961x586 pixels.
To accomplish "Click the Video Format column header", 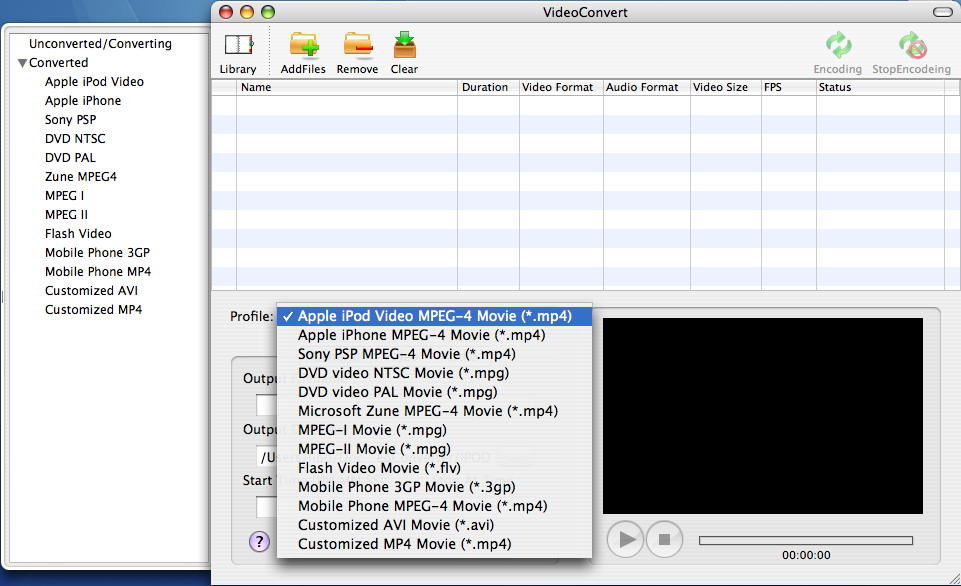I will tap(561, 87).
